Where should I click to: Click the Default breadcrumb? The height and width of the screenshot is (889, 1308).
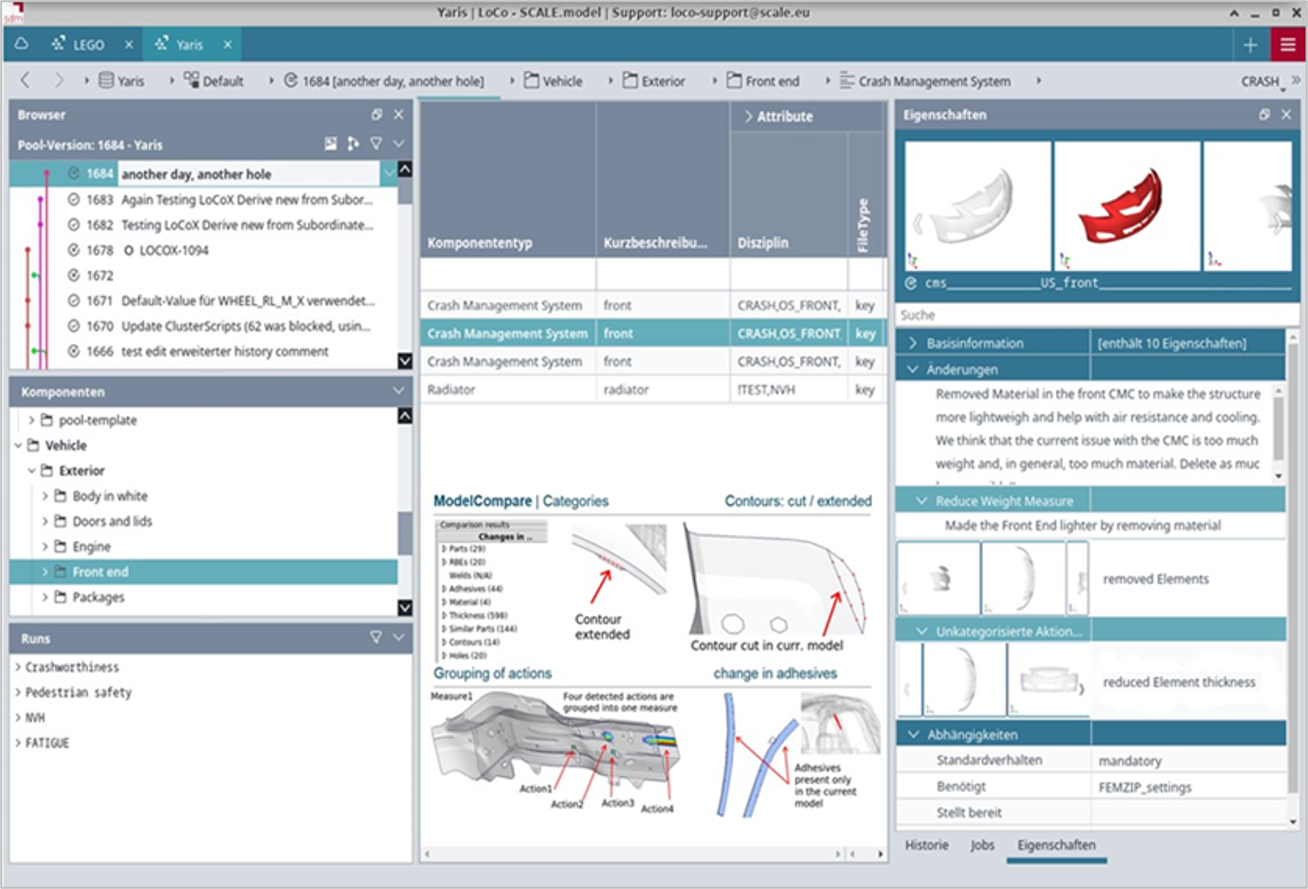(x=213, y=81)
